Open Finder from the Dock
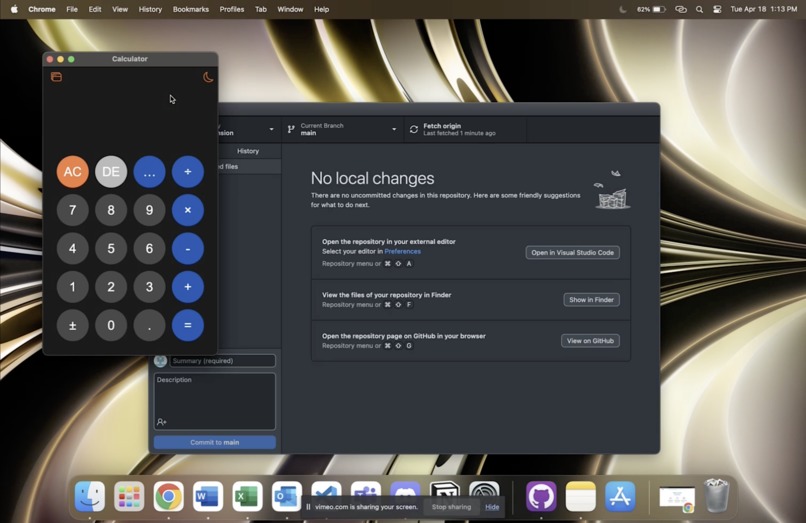 (x=90, y=496)
